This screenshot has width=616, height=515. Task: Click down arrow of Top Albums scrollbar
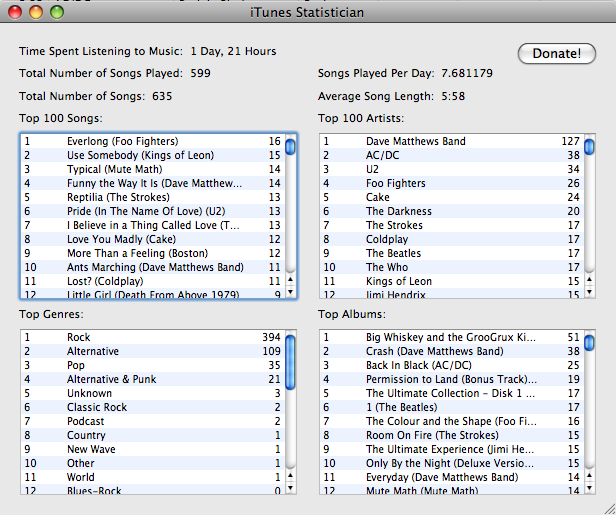[x=589, y=488]
